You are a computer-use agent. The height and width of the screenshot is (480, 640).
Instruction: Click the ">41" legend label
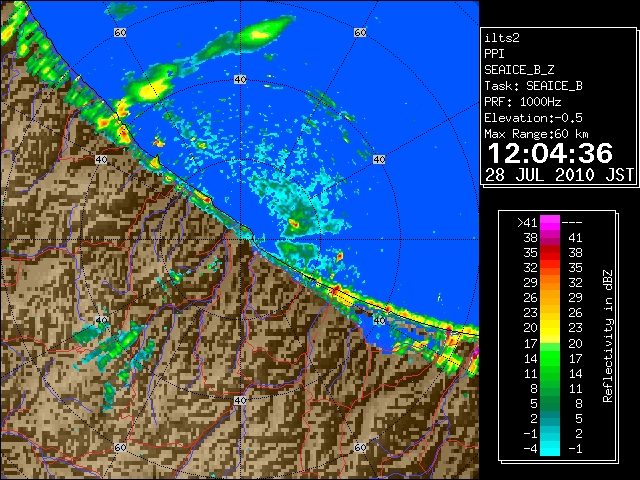coord(527,223)
